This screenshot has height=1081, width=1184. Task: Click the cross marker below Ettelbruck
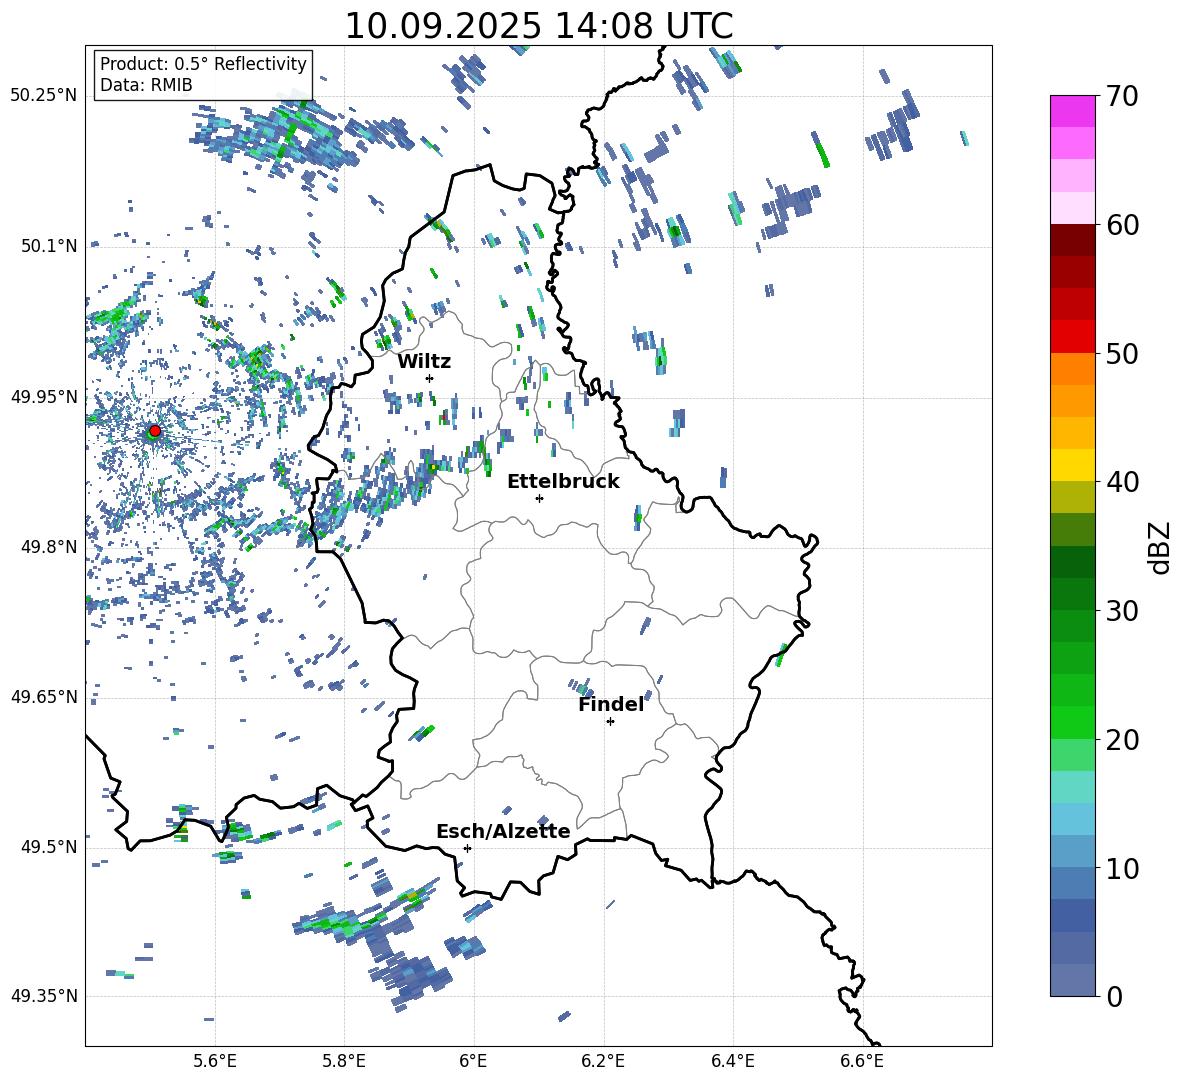539,498
